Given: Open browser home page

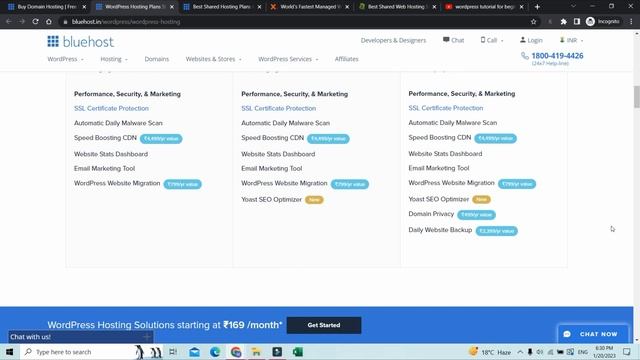Looking at the screenshot, I should (49, 22).
